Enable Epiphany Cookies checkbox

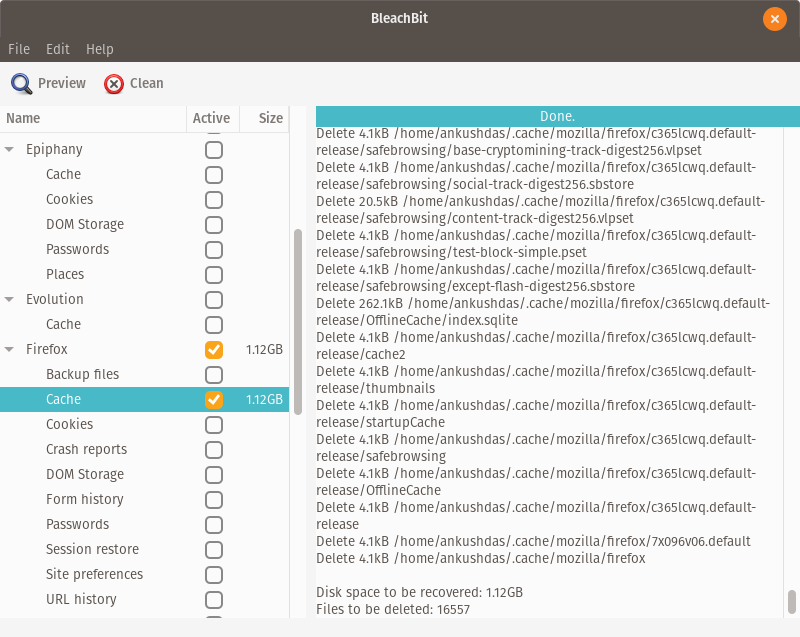[x=214, y=200]
